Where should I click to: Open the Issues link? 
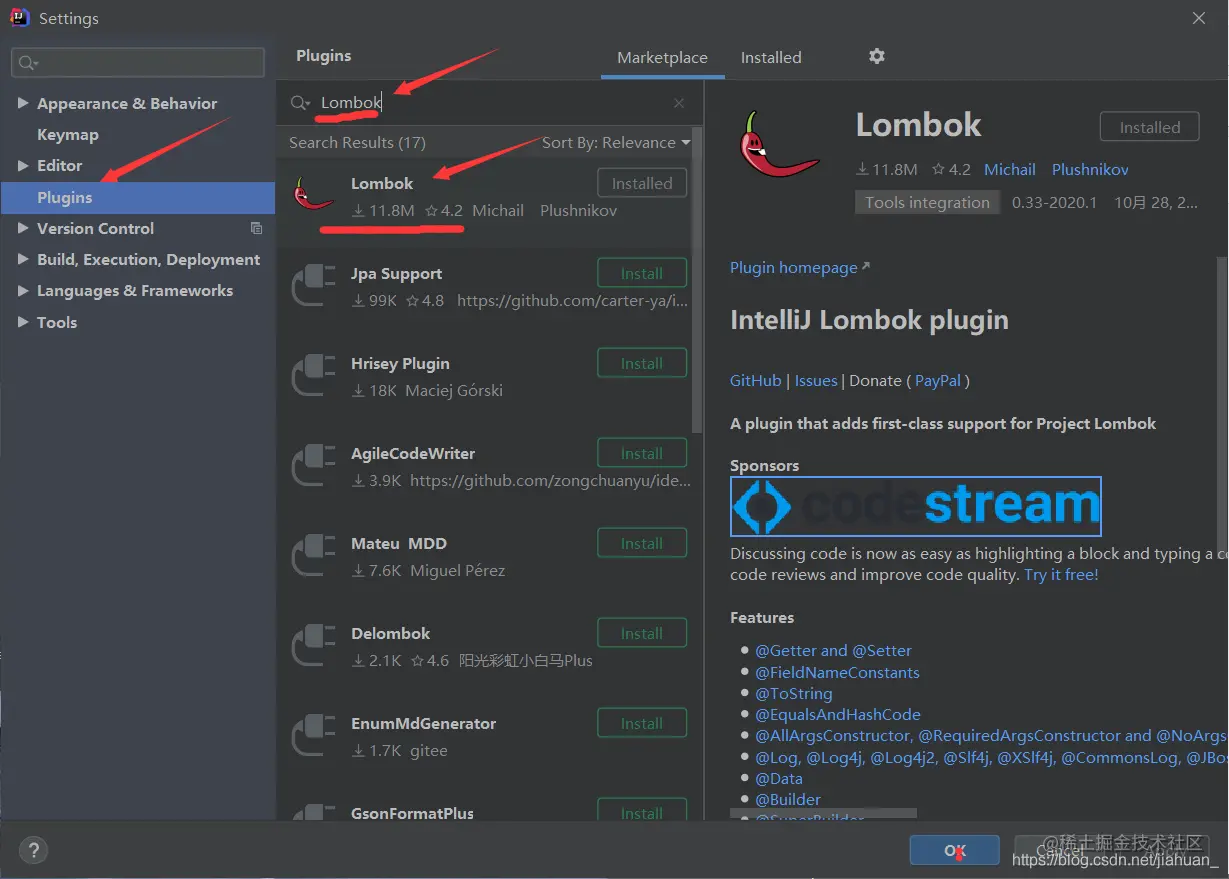816,380
